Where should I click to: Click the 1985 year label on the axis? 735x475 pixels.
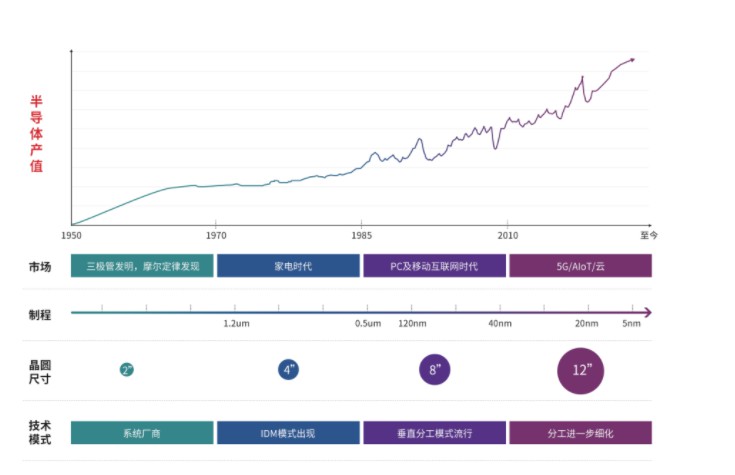[x=361, y=235]
